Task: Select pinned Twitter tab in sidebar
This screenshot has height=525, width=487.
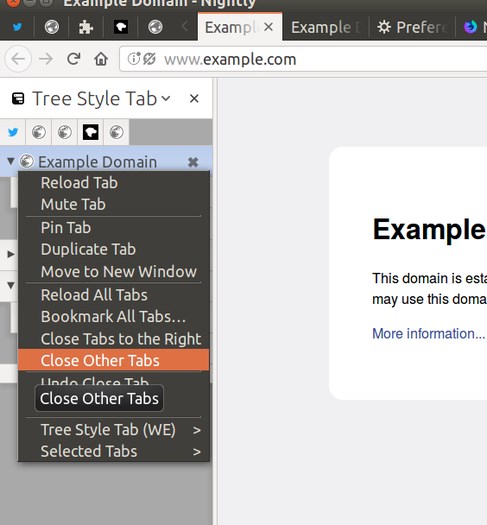Action: [13, 132]
